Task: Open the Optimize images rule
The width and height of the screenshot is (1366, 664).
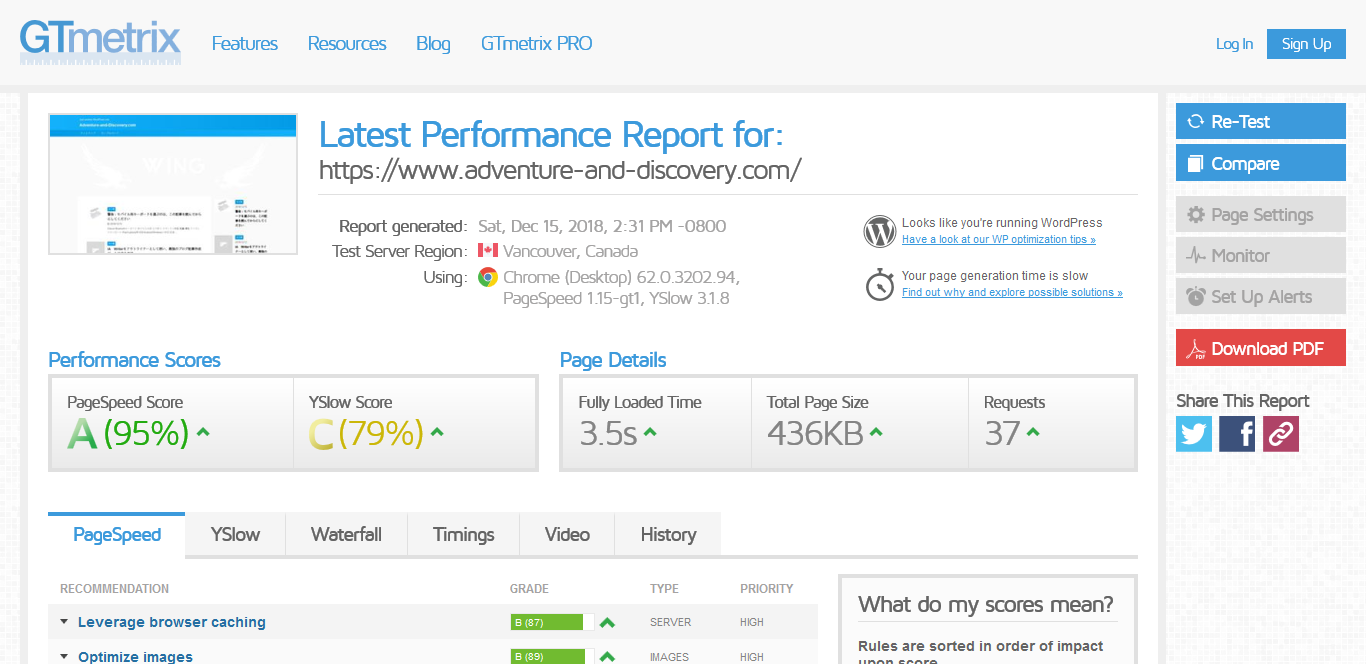Action: click(135, 657)
